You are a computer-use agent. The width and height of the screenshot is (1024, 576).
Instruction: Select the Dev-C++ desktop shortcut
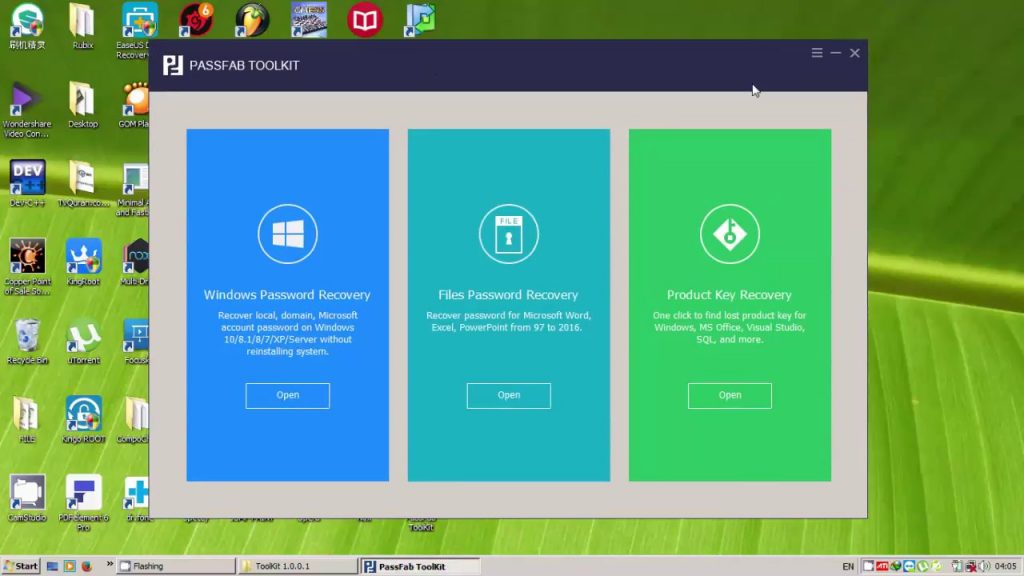coord(27,184)
